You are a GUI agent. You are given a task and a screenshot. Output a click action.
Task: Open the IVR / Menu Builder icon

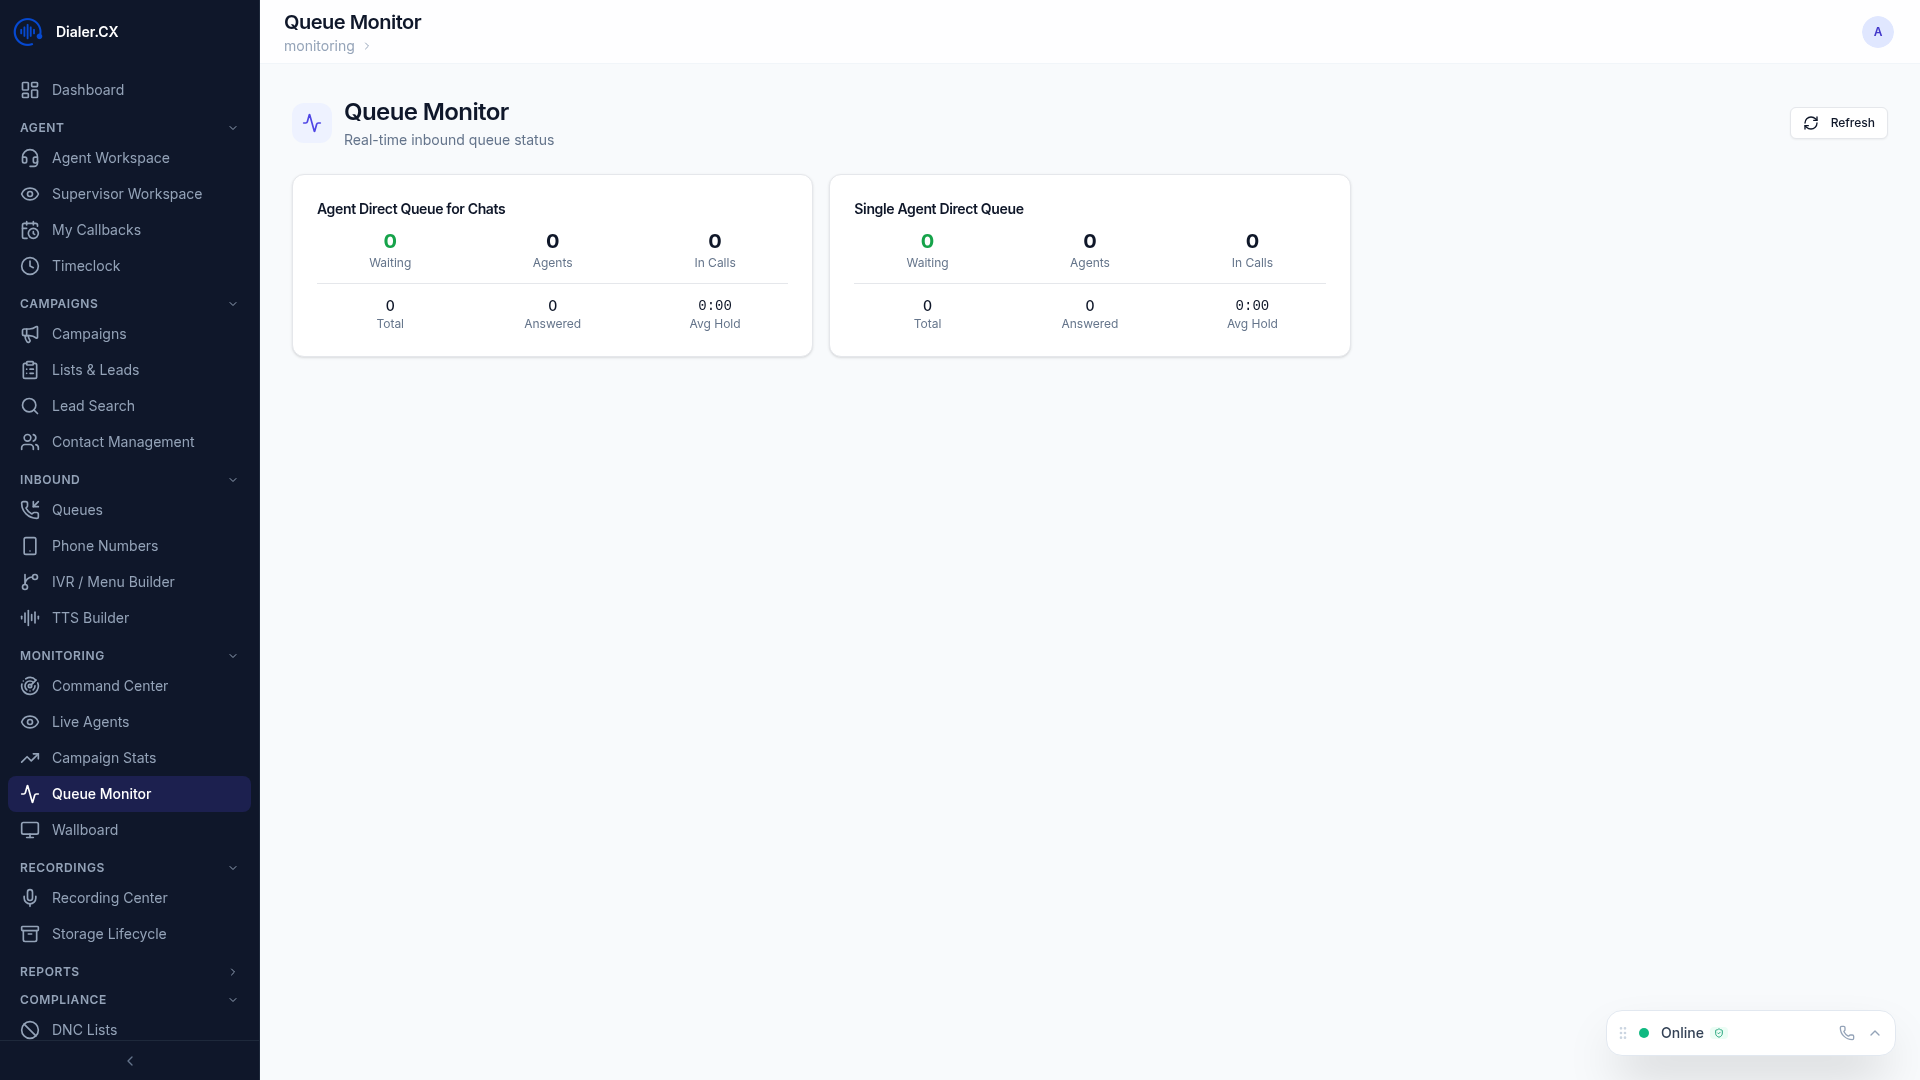pyautogui.click(x=30, y=582)
